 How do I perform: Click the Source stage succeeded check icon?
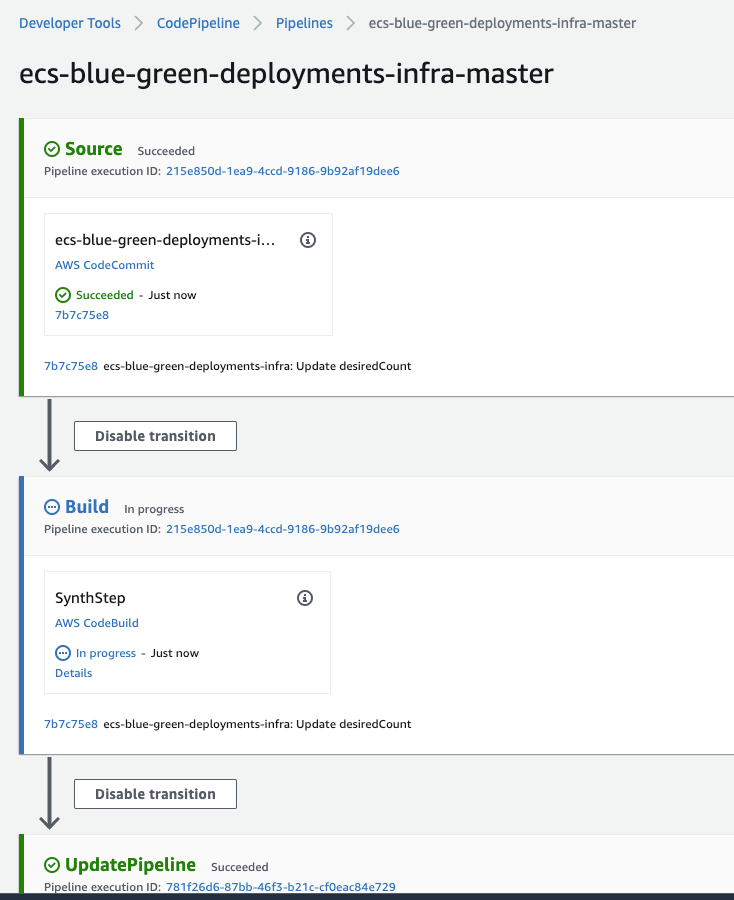tap(52, 149)
